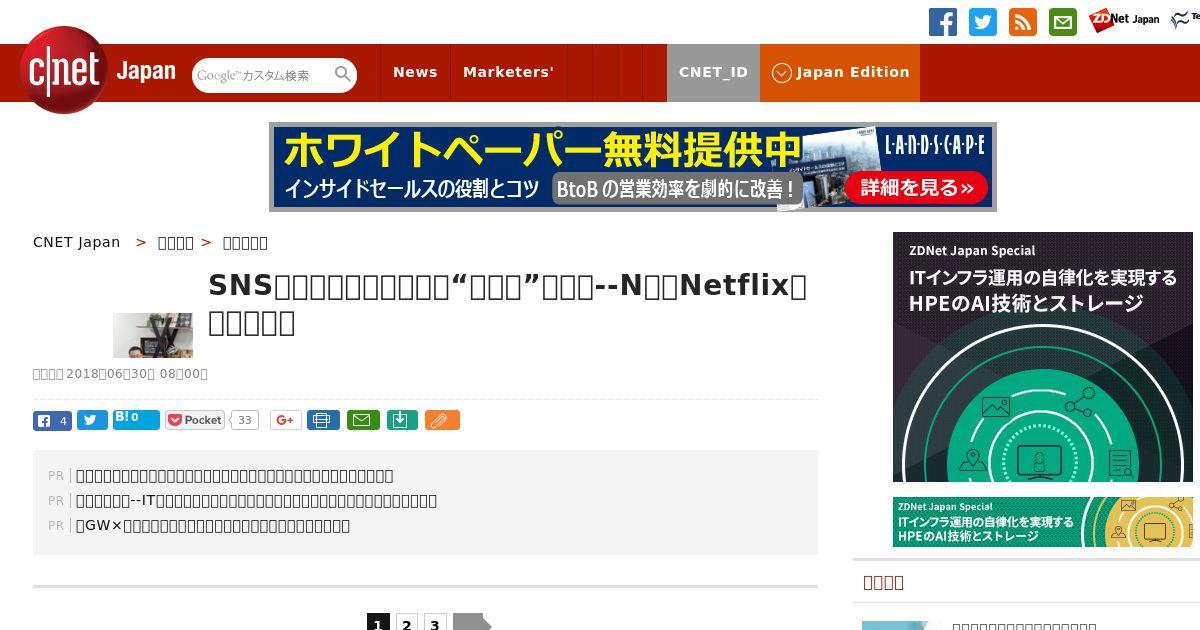This screenshot has height=630, width=1200.
Task: Go to CNET Japan breadcrumb link
Action: coord(77,242)
